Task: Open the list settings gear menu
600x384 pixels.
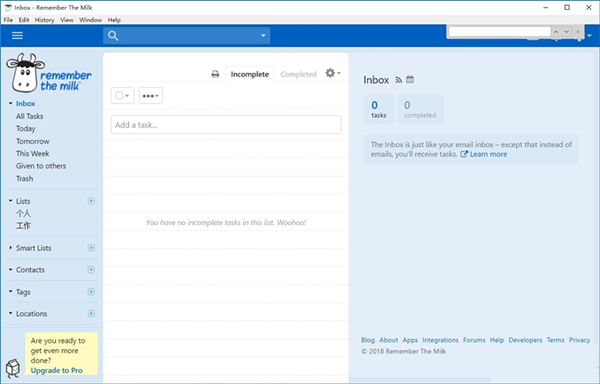Action: [333, 73]
